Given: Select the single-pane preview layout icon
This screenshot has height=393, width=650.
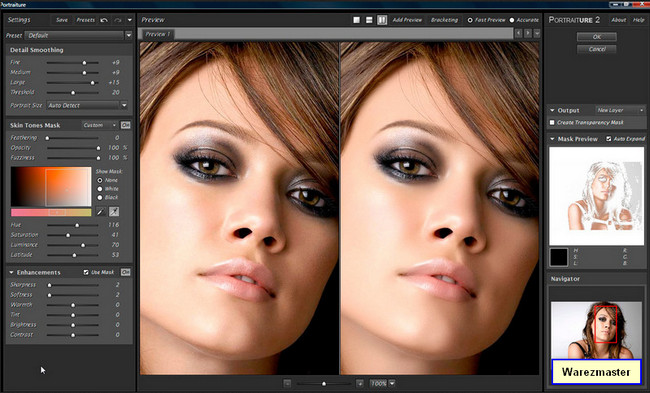Looking at the screenshot, I should click(357, 20).
